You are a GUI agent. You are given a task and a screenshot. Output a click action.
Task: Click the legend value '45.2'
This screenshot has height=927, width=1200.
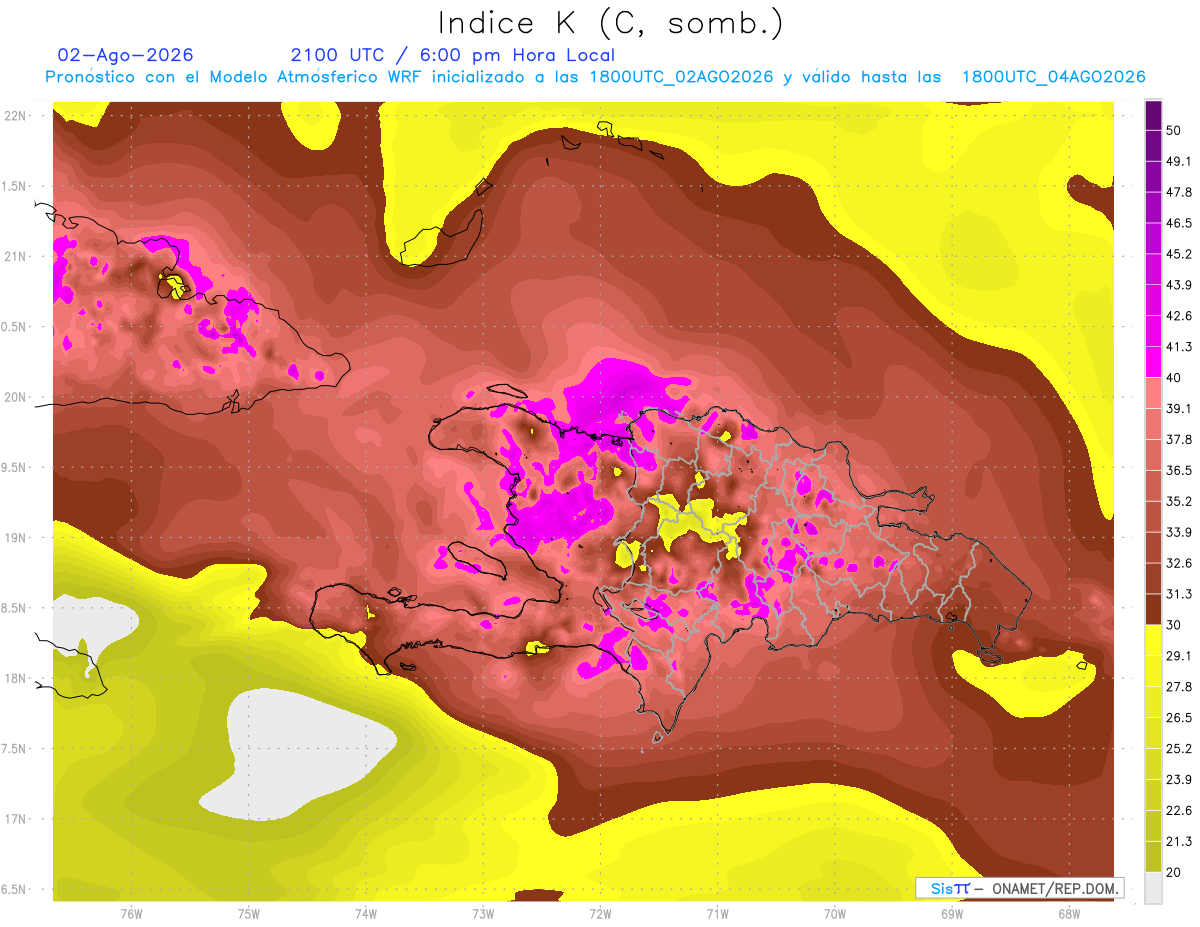coord(1180,255)
